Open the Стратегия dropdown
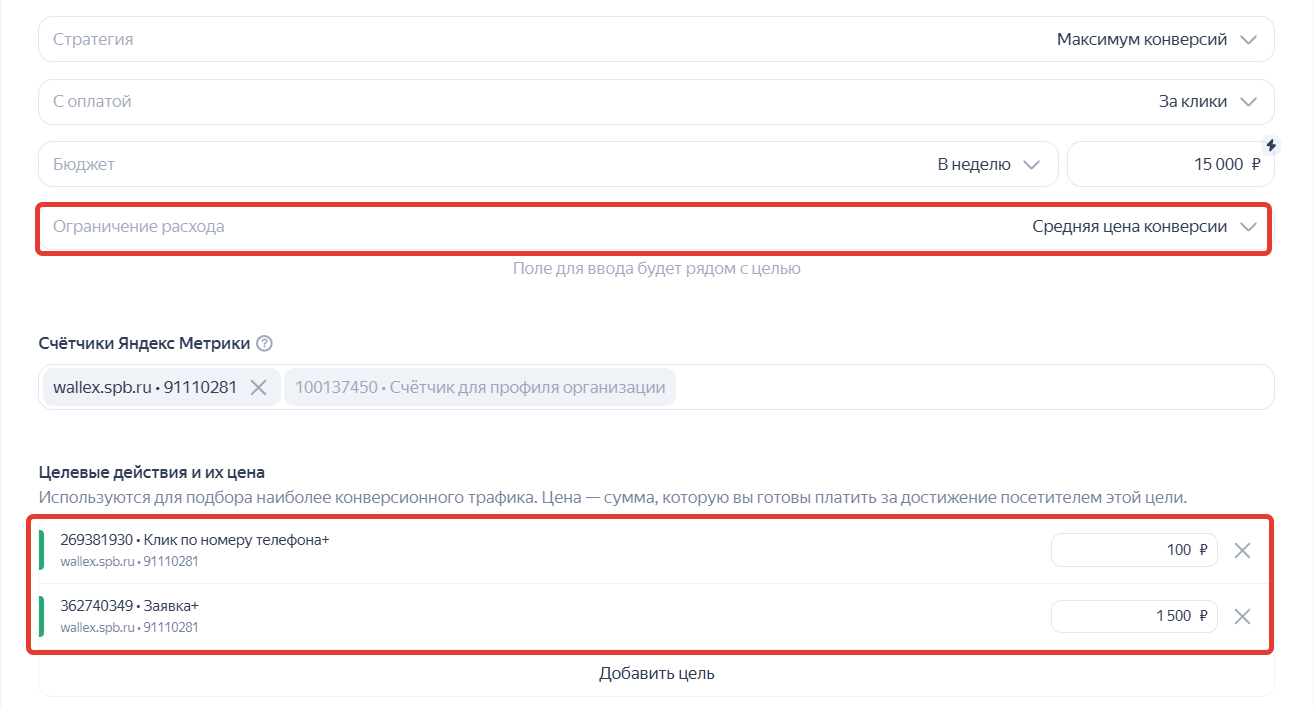Screen dimensions: 1314x707 coord(656,40)
